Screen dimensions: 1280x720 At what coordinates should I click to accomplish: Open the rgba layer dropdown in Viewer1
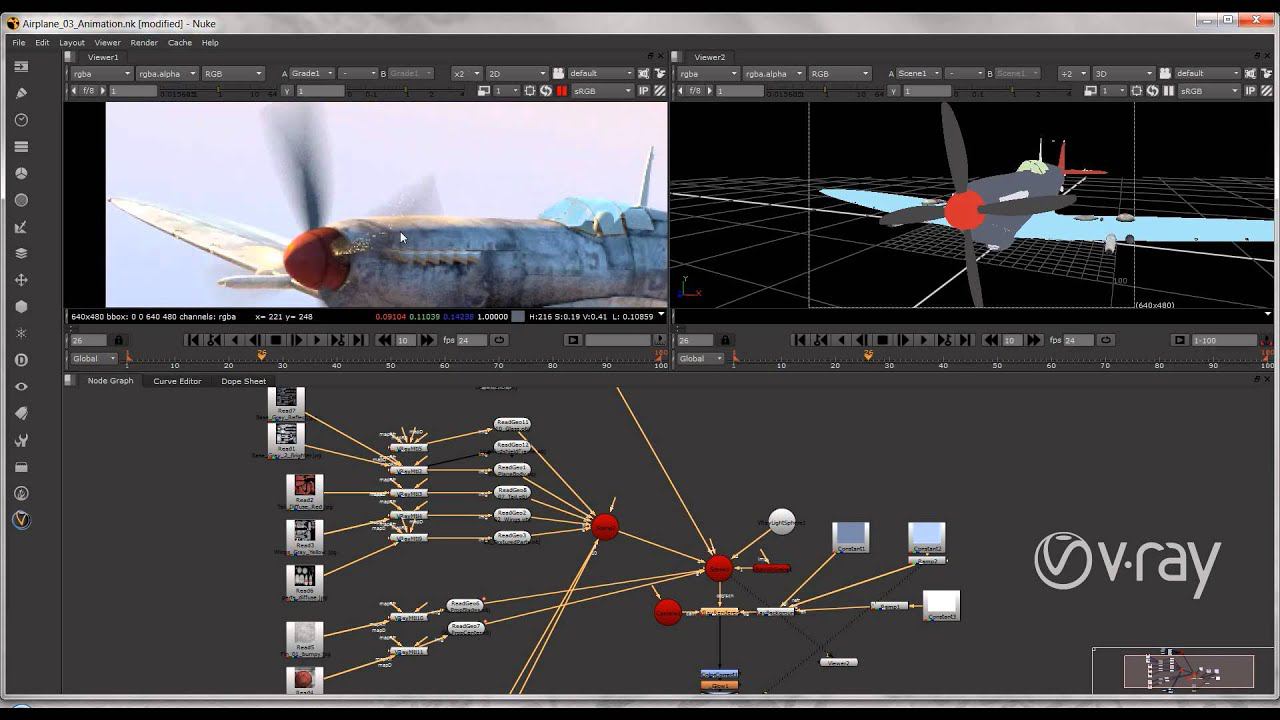tap(100, 73)
